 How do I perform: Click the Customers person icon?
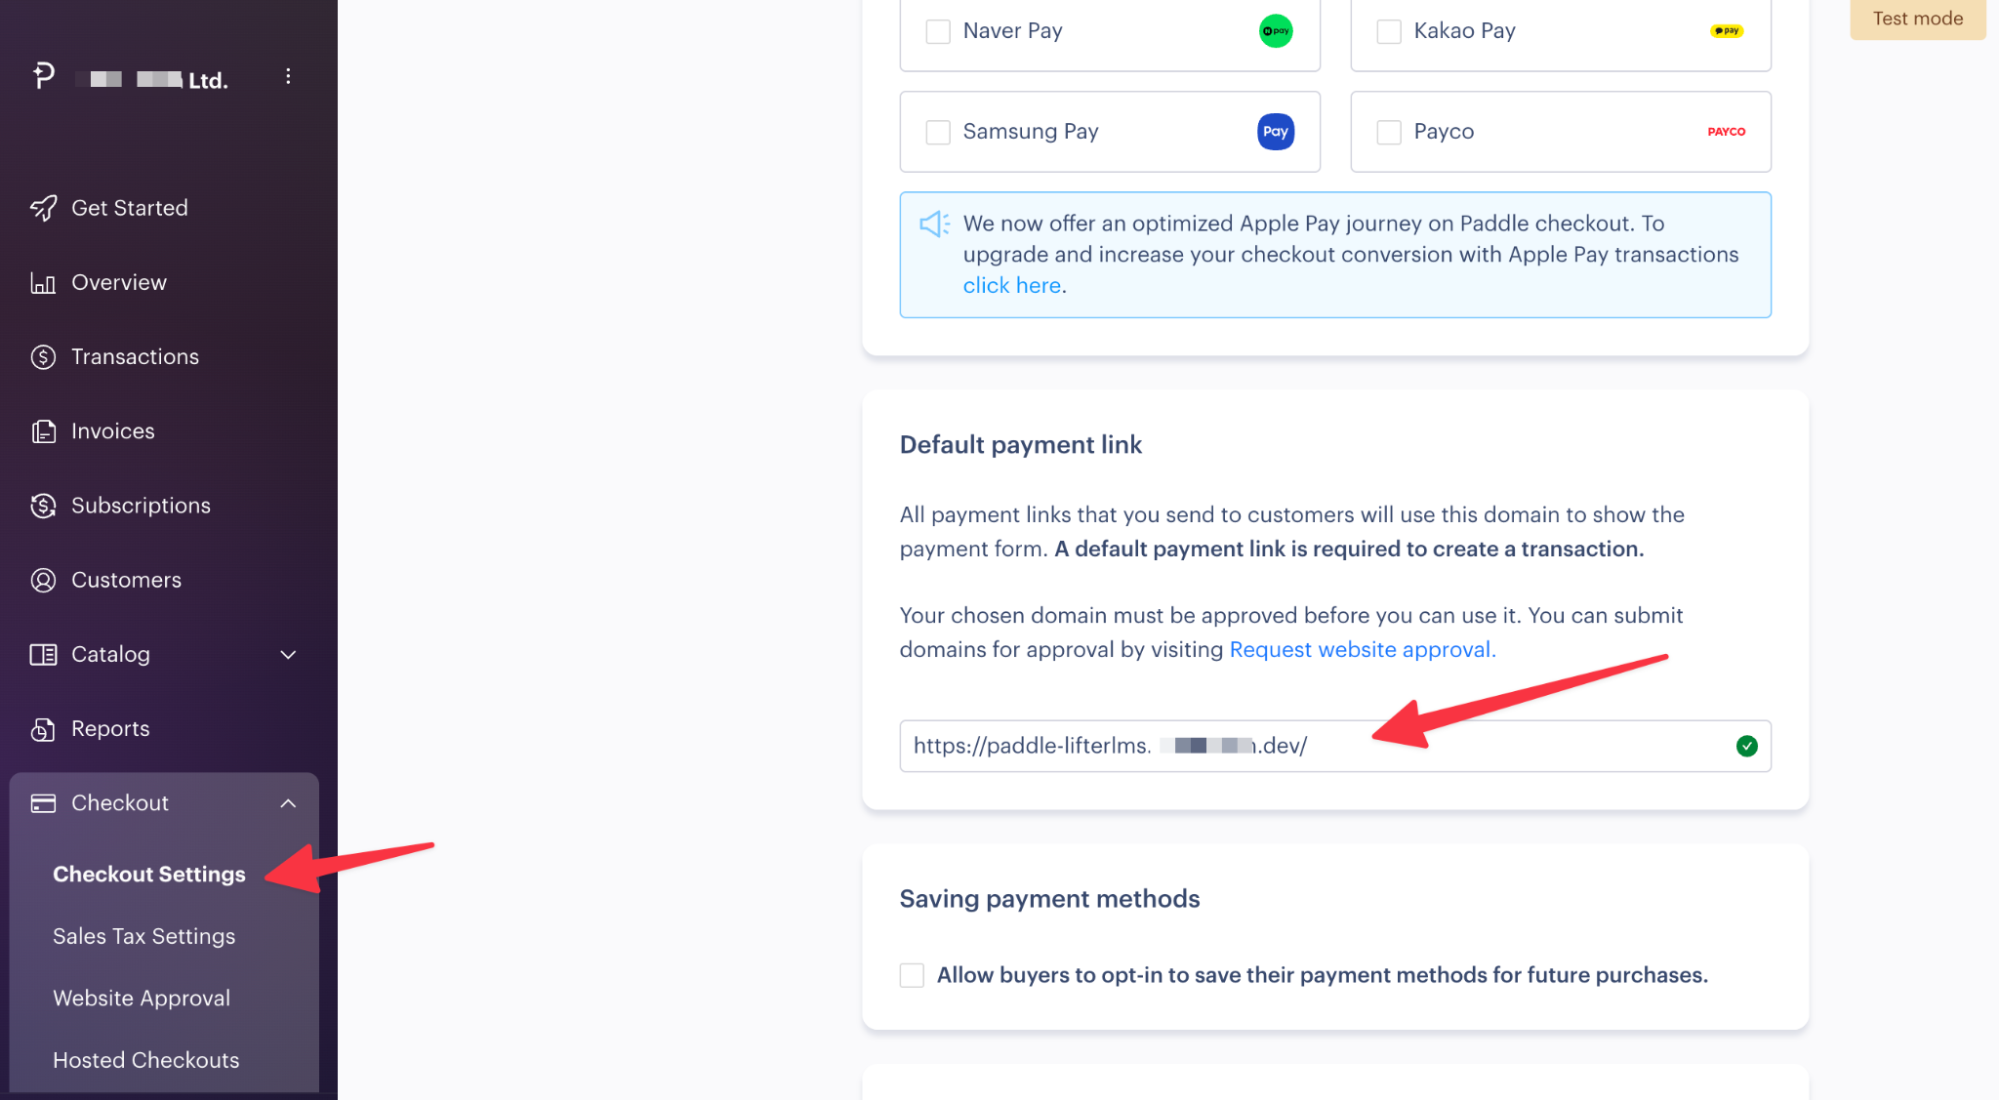pyautogui.click(x=43, y=580)
